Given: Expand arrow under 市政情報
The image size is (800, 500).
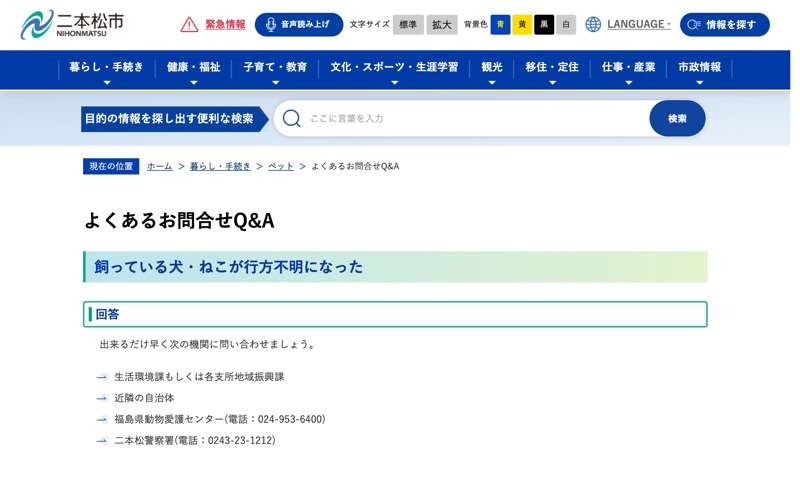Looking at the screenshot, I should pos(699,83).
